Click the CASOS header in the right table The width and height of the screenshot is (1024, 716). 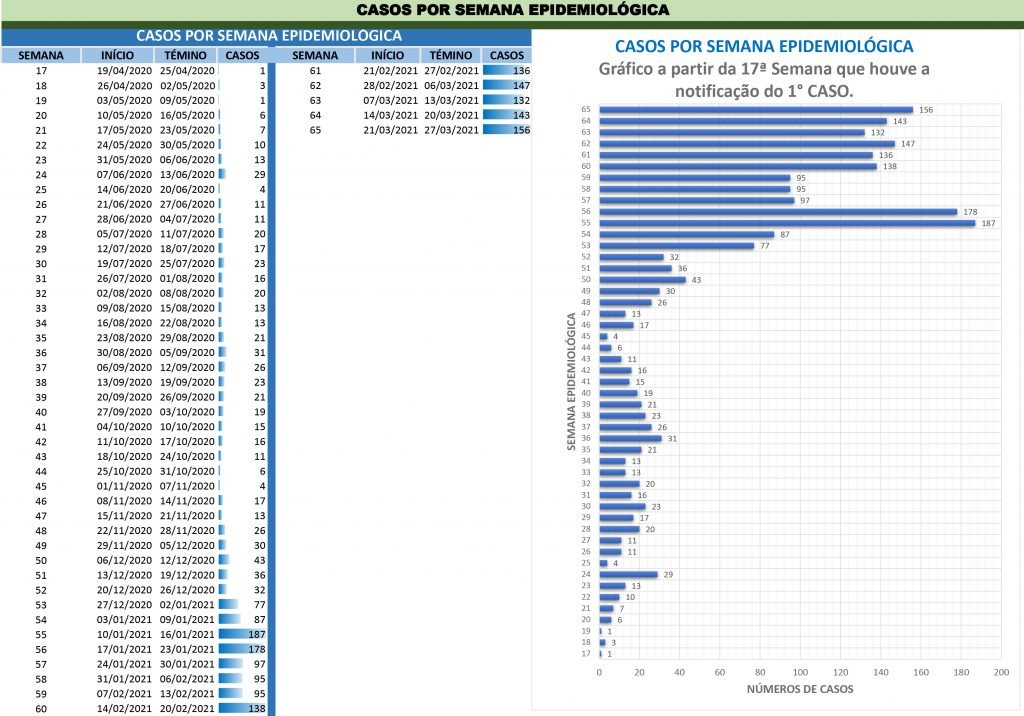click(x=507, y=55)
